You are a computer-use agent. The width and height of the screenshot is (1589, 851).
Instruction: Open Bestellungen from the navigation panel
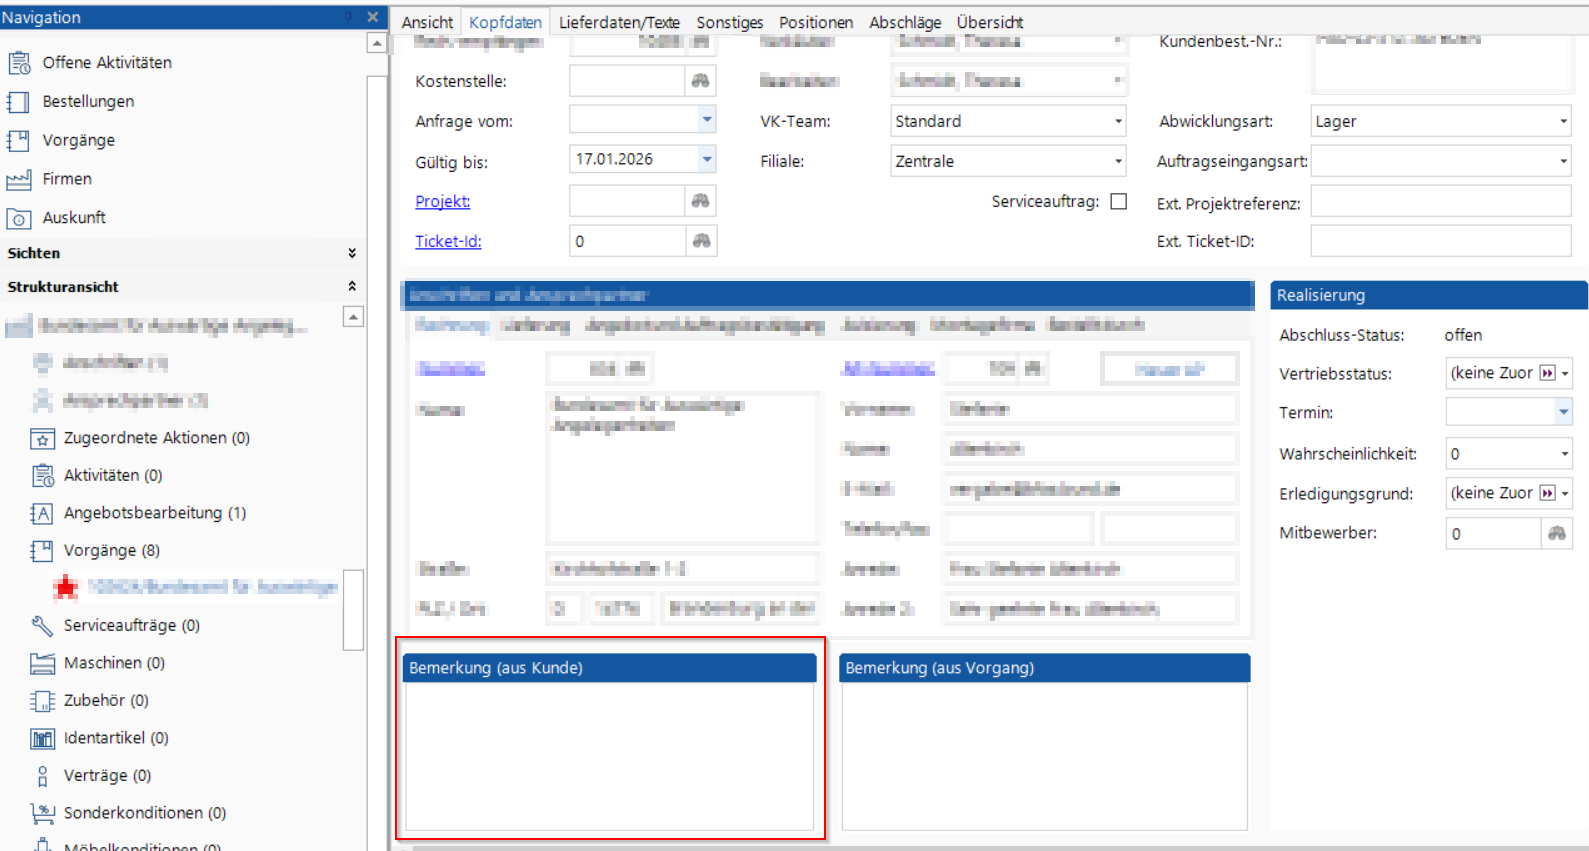pyautogui.click(x=88, y=101)
